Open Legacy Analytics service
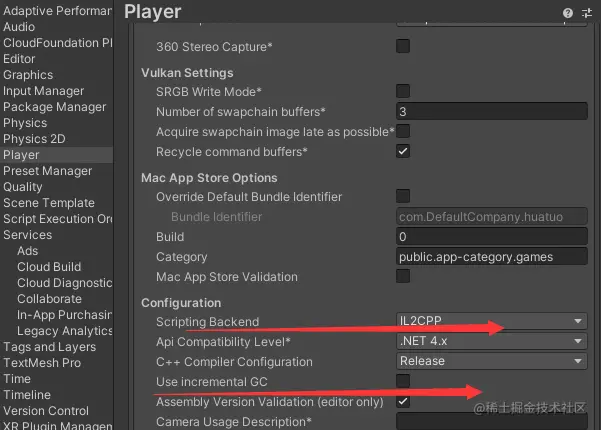The width and height of the screenshot is (601, 430). point(57,331)
